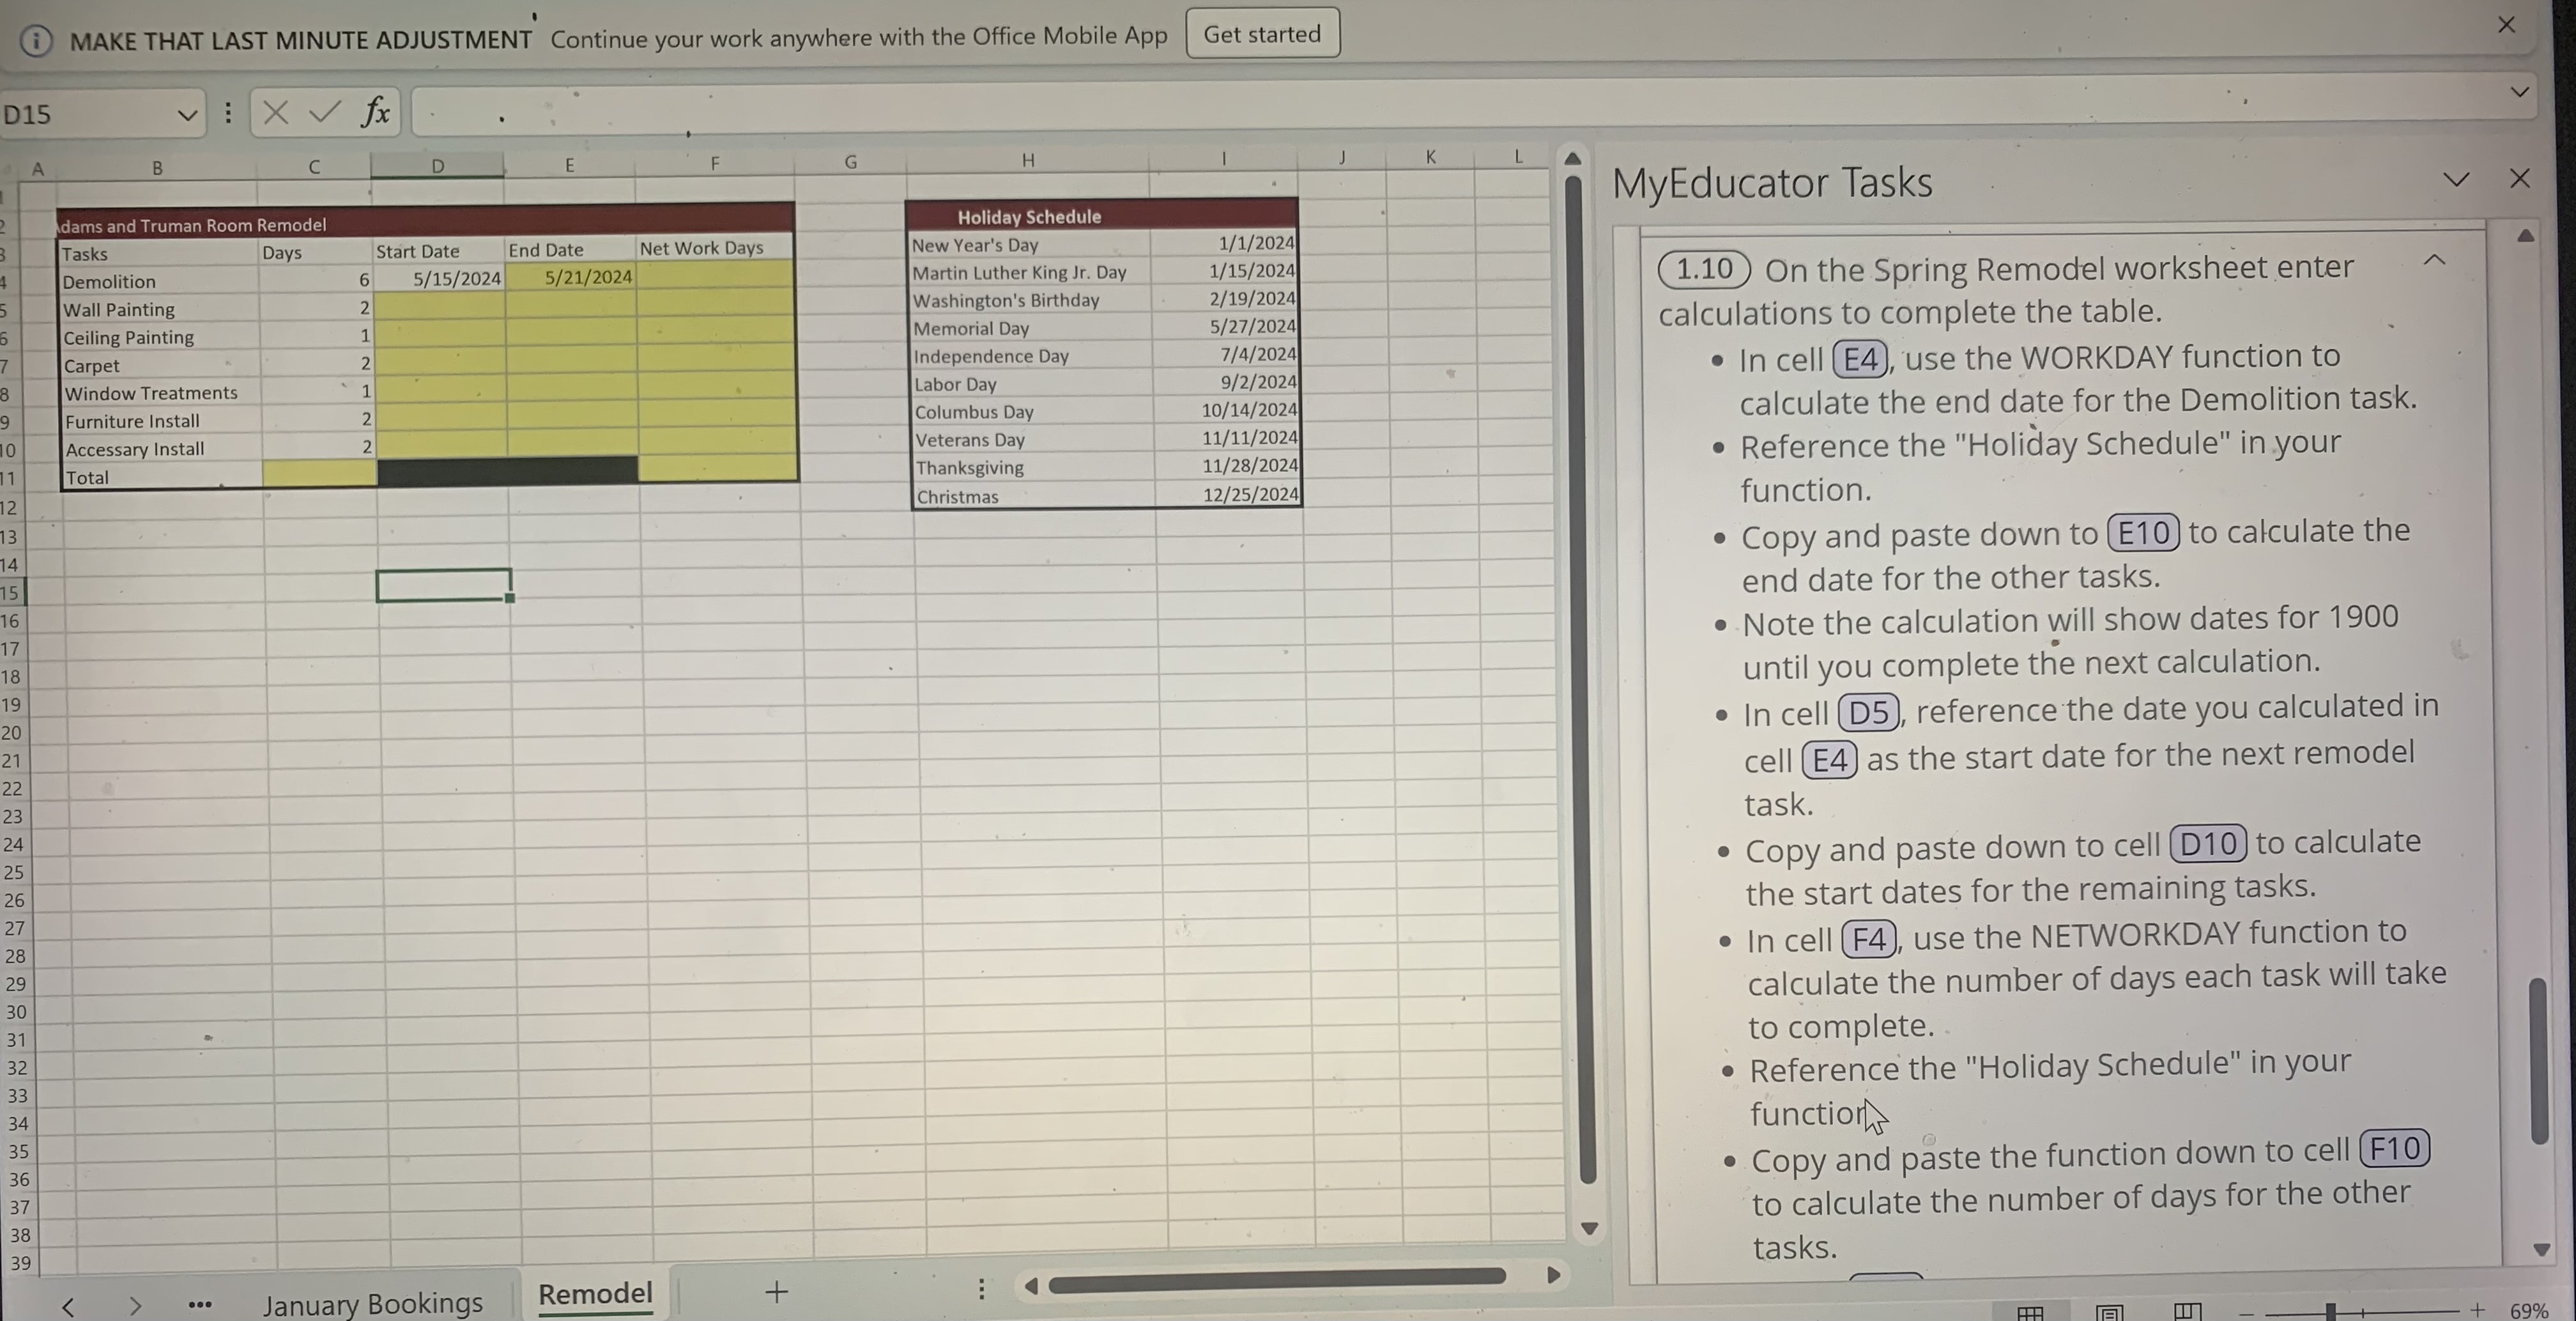Open the hidden sheets ellipsis menu

[x=199, y=1305]
